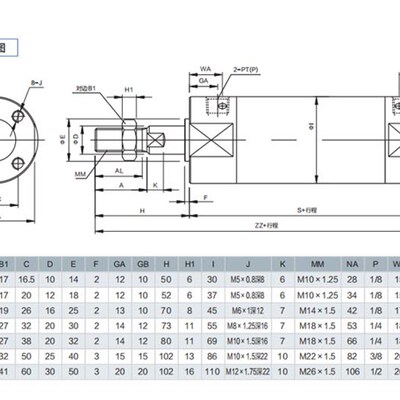Image resolution: width=400 pixels, height=400 pixels.
Task: Click the NA column header
Action: click(352, 264)
